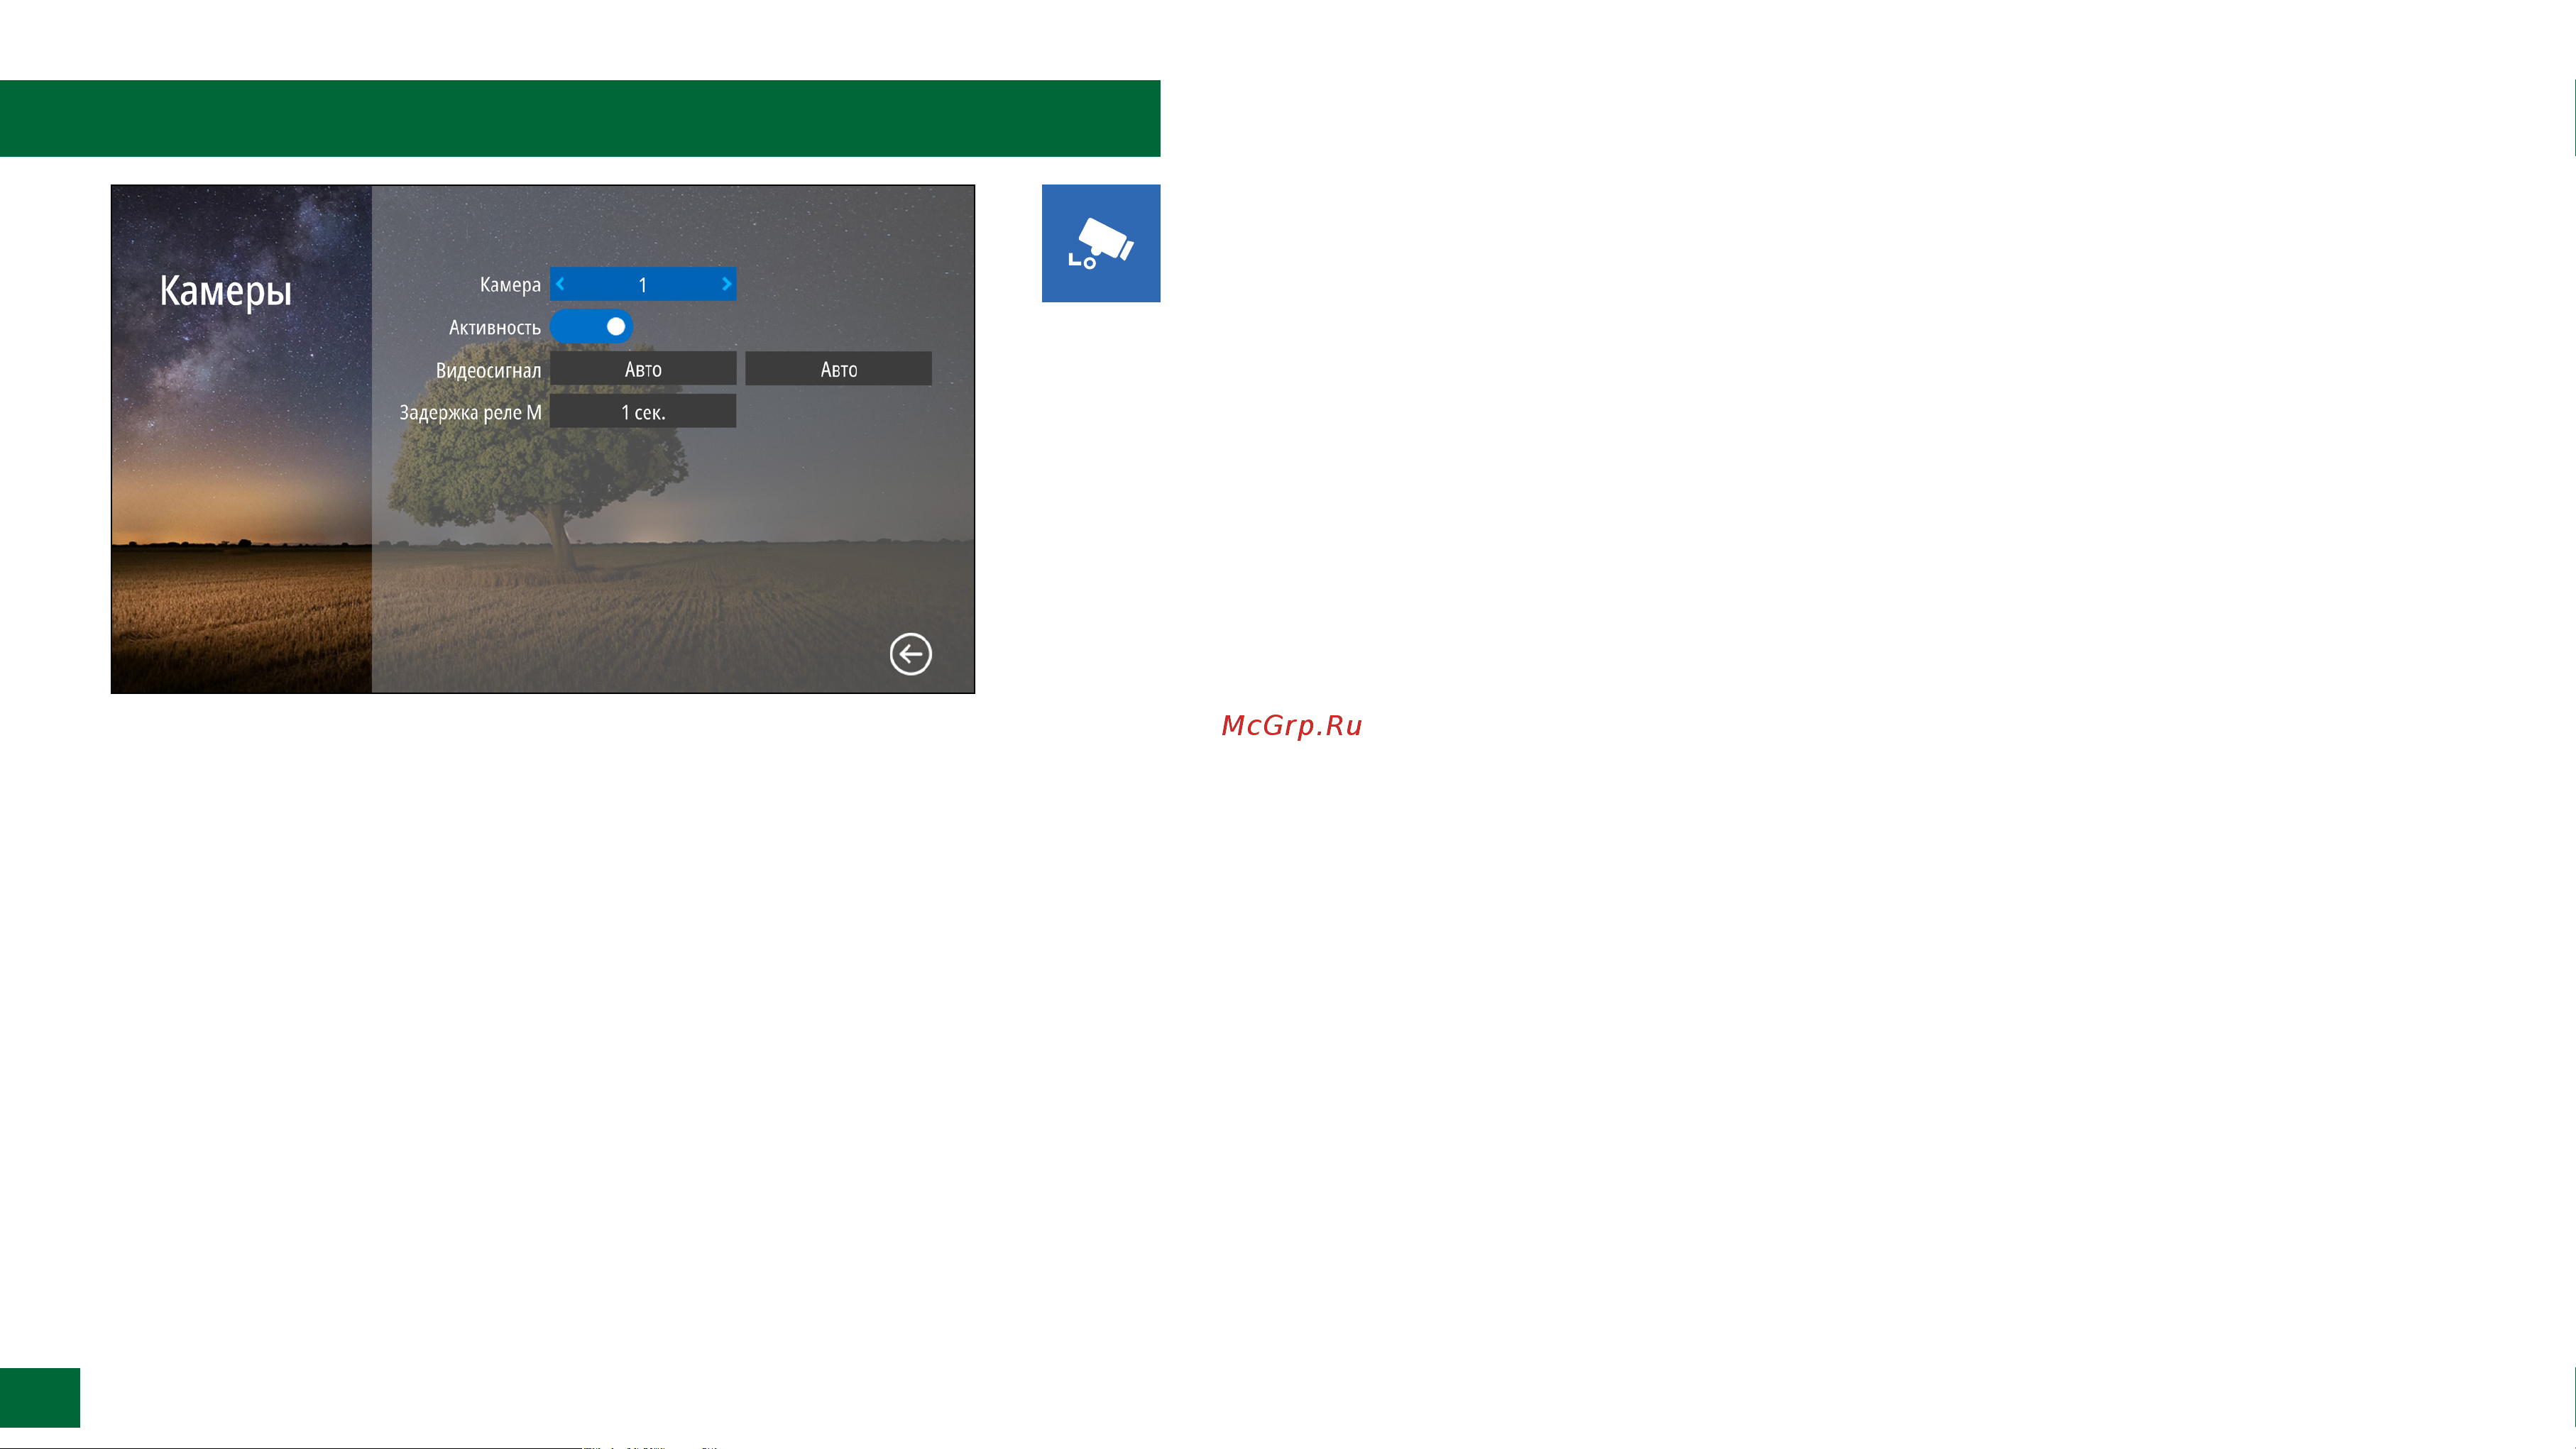Click the McGrp.Ru link
This screenshot has height=1449, width=2576.
point(1292,725)
